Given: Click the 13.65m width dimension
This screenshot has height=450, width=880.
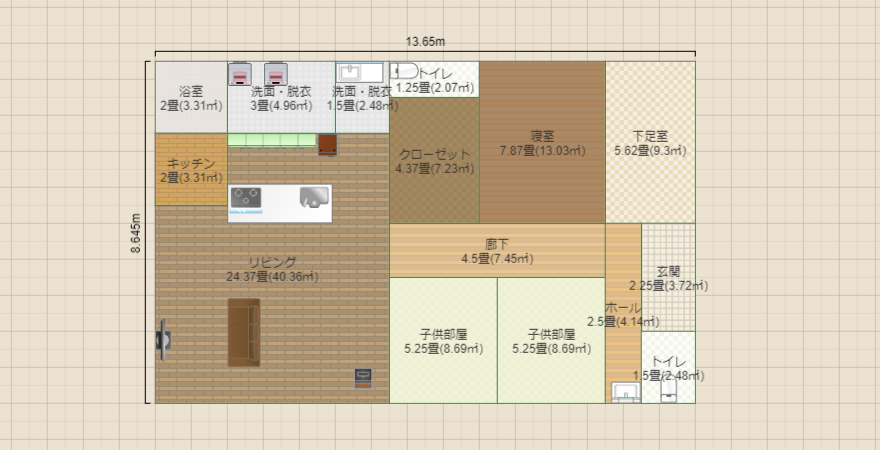Looking at the screenshot, I should (x=425, y=42).
